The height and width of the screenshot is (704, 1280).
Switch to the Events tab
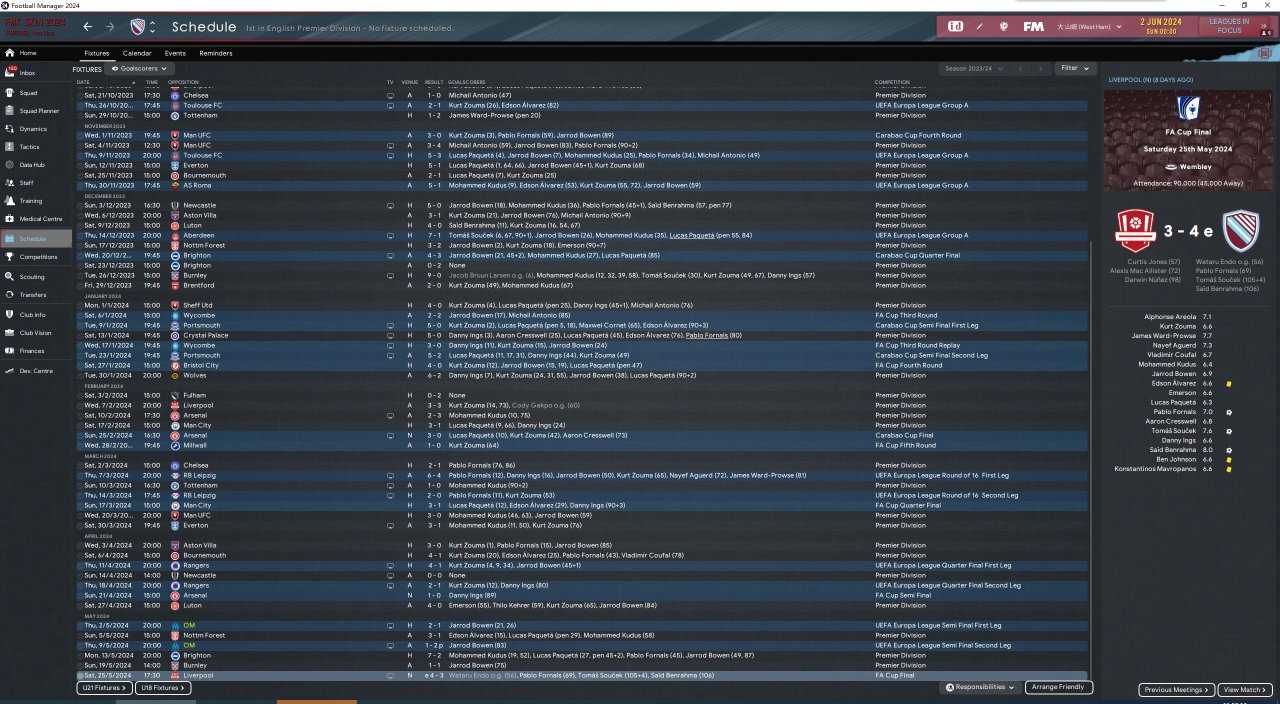coord(175,53)
